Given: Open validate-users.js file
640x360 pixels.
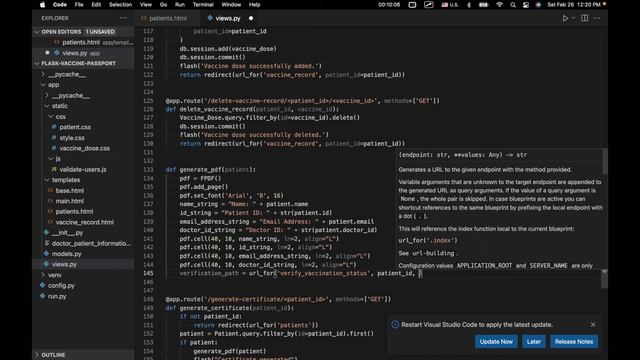Looking at the screenshot, I should pyautogui.click(x=83, y=169).
